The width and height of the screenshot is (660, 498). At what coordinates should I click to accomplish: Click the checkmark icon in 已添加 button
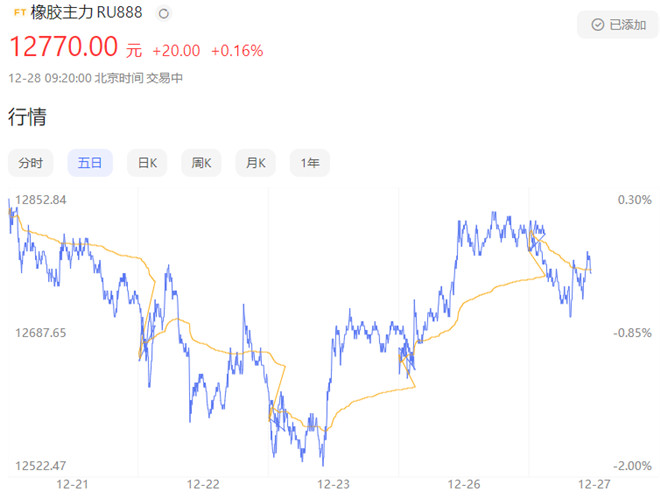click(598, 25)
